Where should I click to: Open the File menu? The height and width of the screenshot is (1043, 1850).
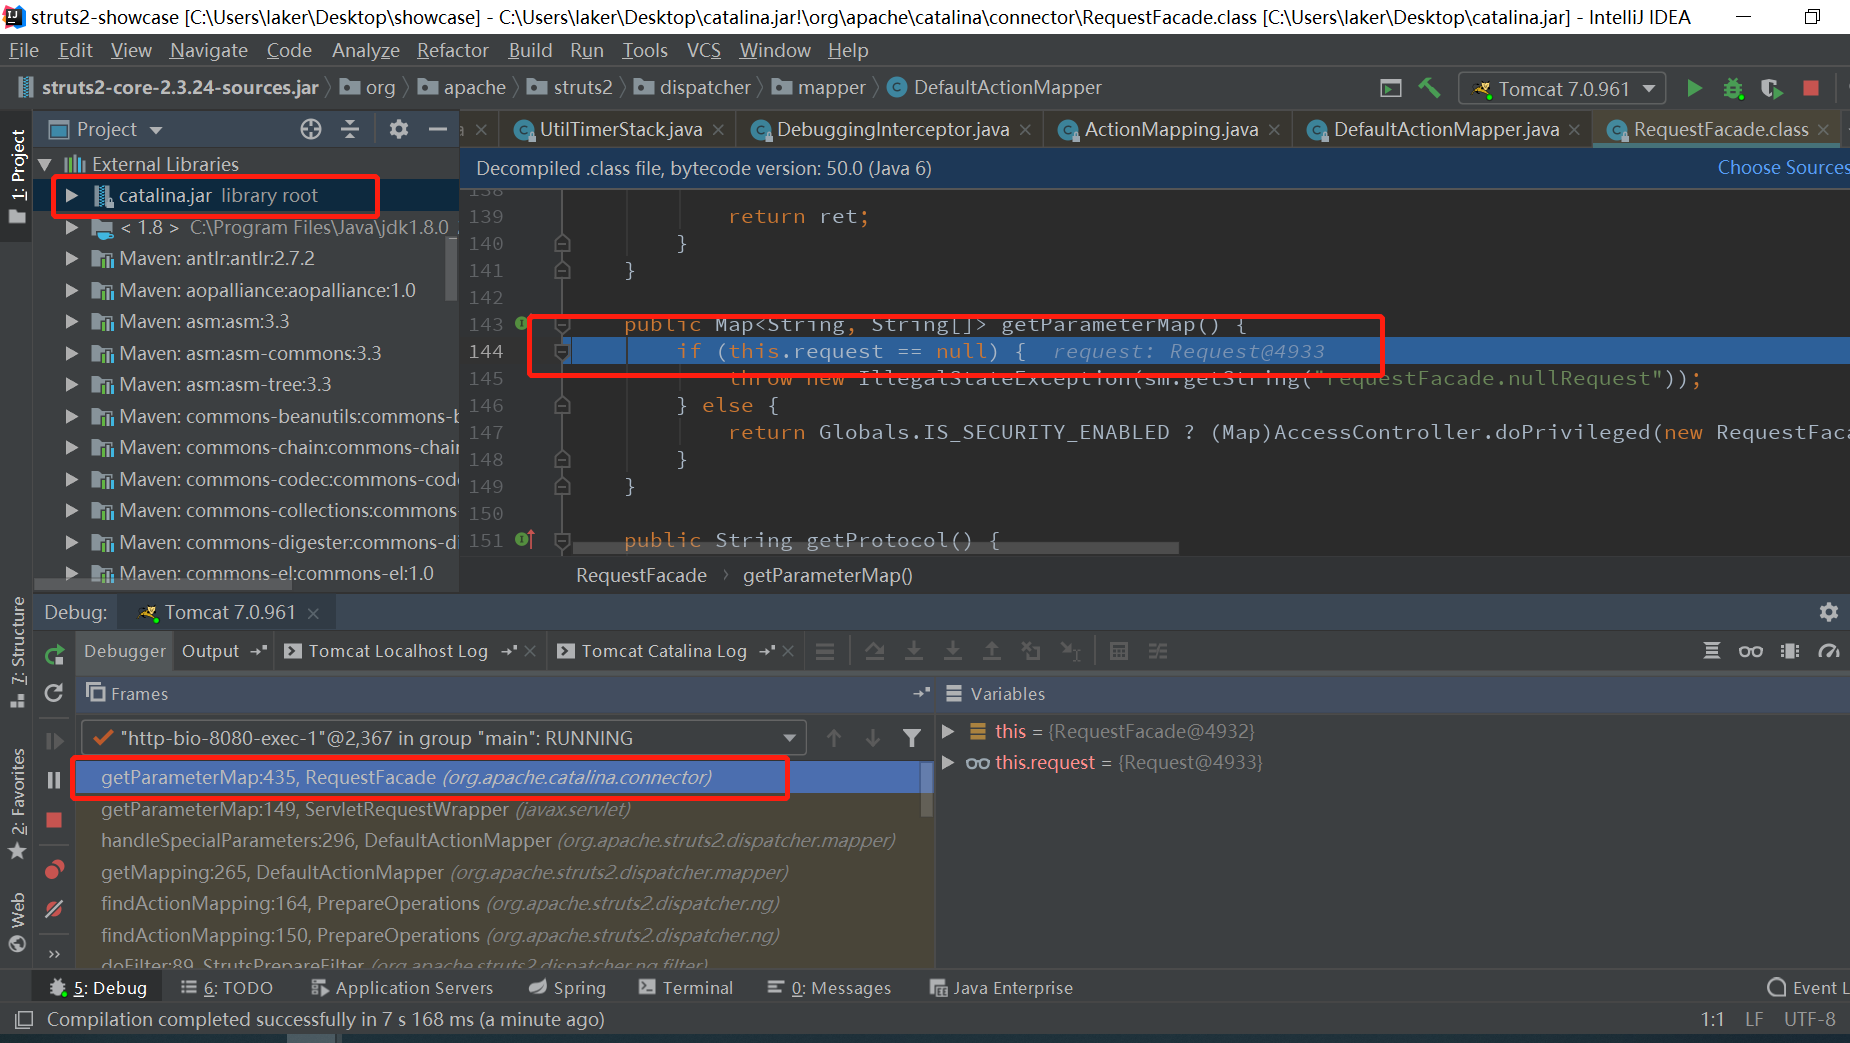click(23, 50)
